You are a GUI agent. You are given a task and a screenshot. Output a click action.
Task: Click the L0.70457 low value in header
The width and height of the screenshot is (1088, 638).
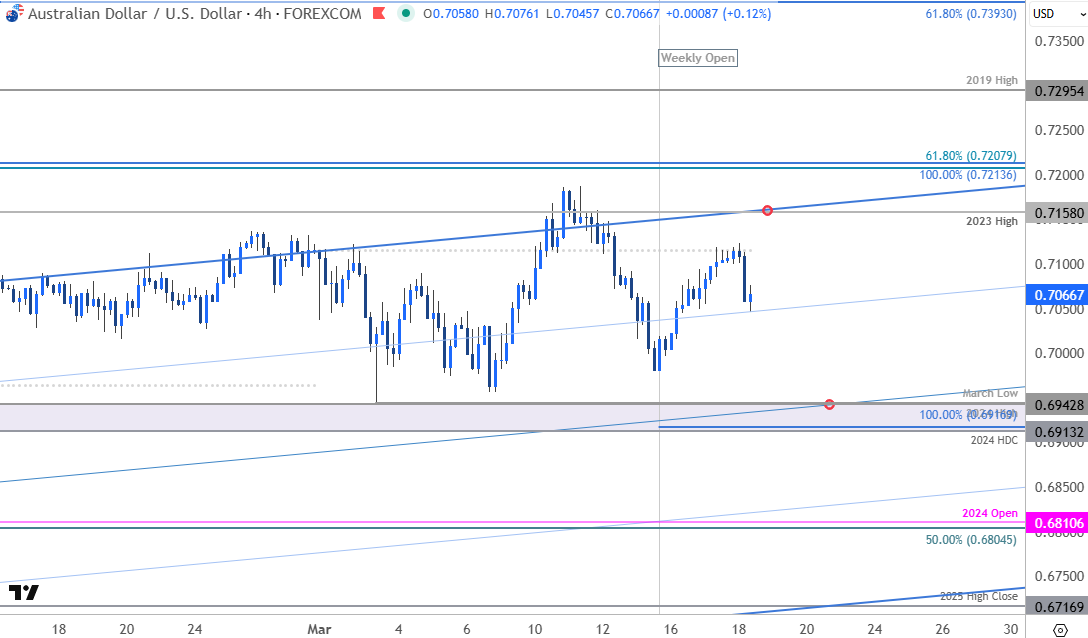point(572,13)
